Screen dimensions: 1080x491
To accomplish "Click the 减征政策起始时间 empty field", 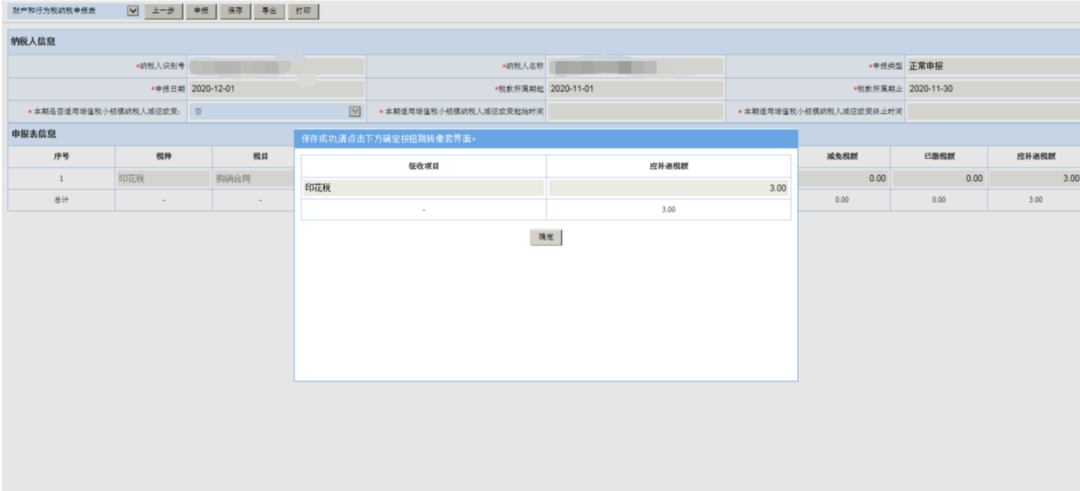I will tap(636, 112).
